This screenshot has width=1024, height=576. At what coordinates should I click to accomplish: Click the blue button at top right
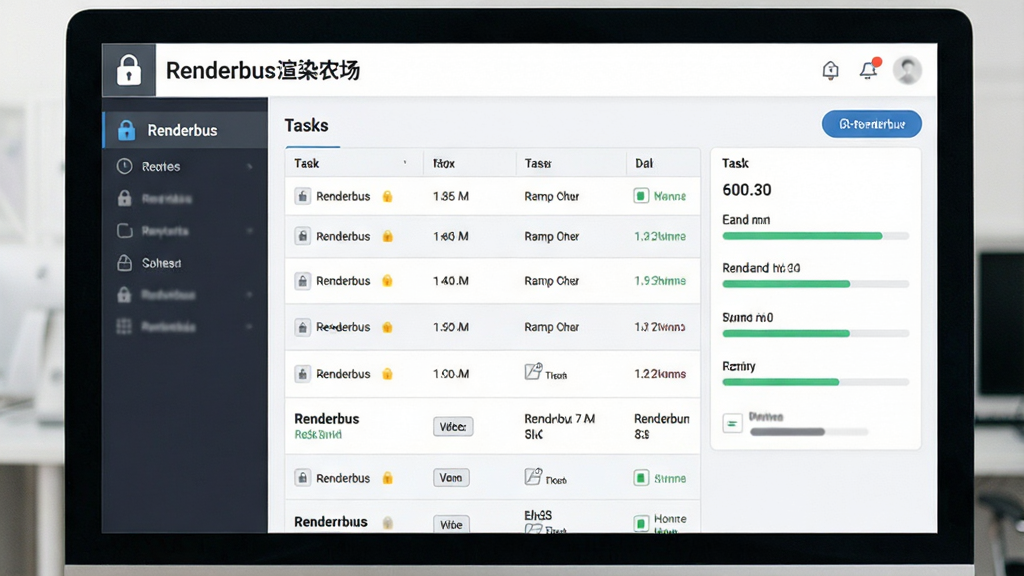tap(871, 124)
